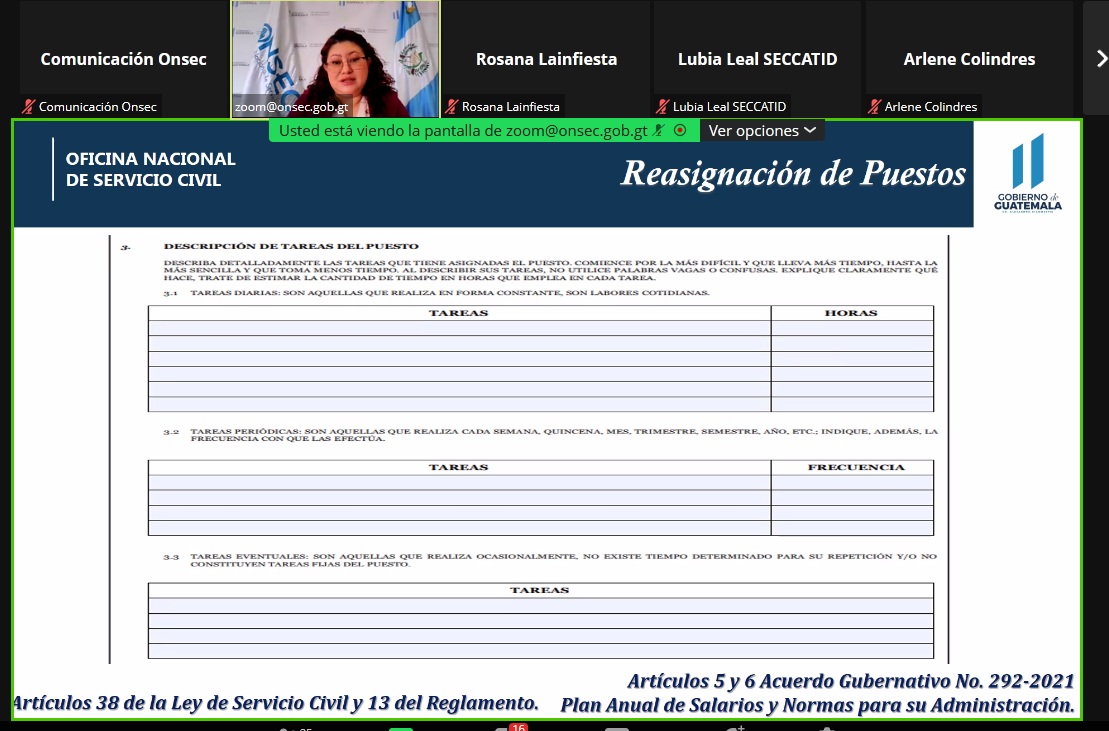Click the HORAS column header
Image resolution: width=1109 pixels, height=731 pixels.
[851, 313]
